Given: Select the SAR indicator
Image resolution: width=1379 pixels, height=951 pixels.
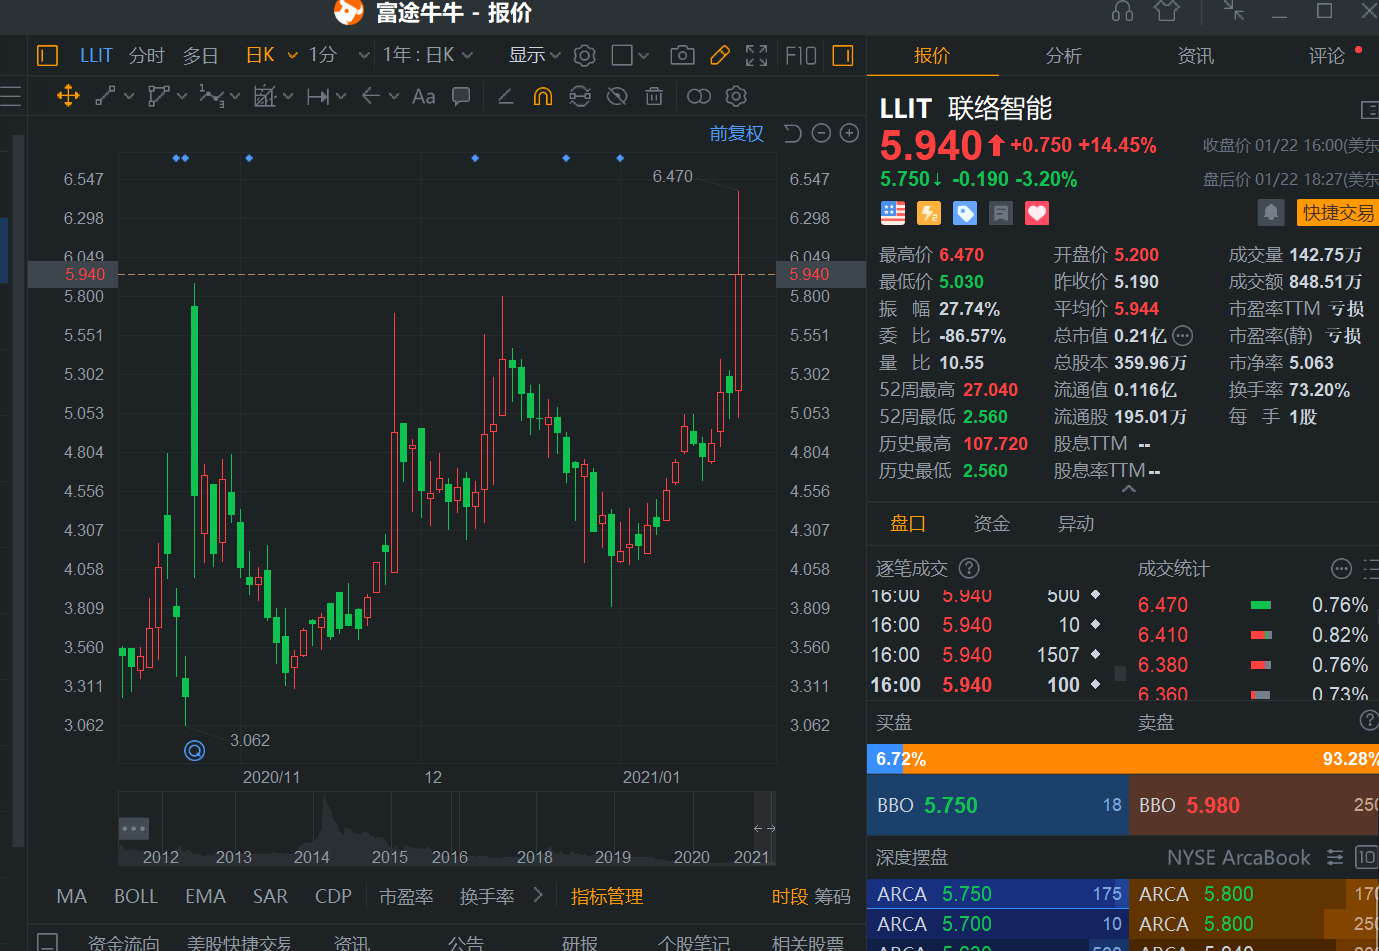Looking at the screenshot, I should click(x=270, y=896).
